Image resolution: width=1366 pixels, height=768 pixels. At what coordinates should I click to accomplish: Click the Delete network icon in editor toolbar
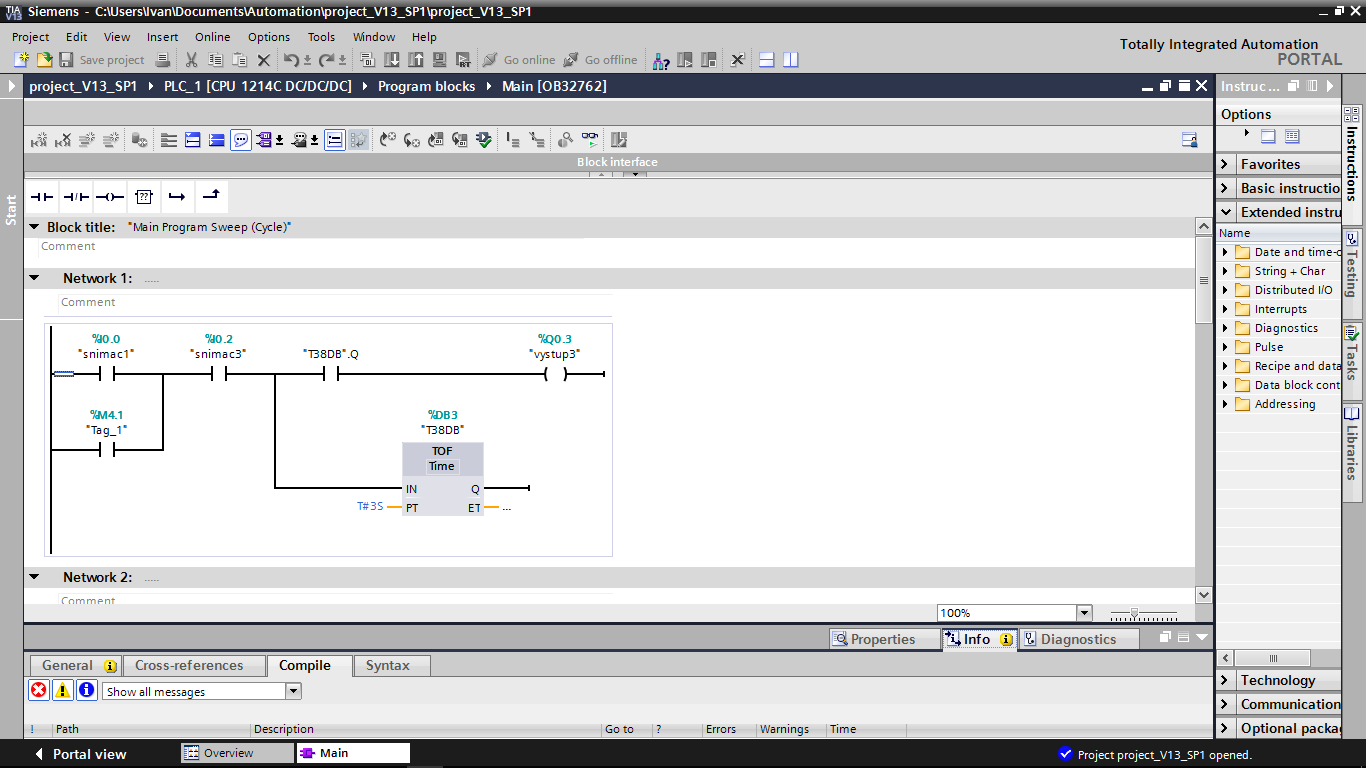(62, 140)
